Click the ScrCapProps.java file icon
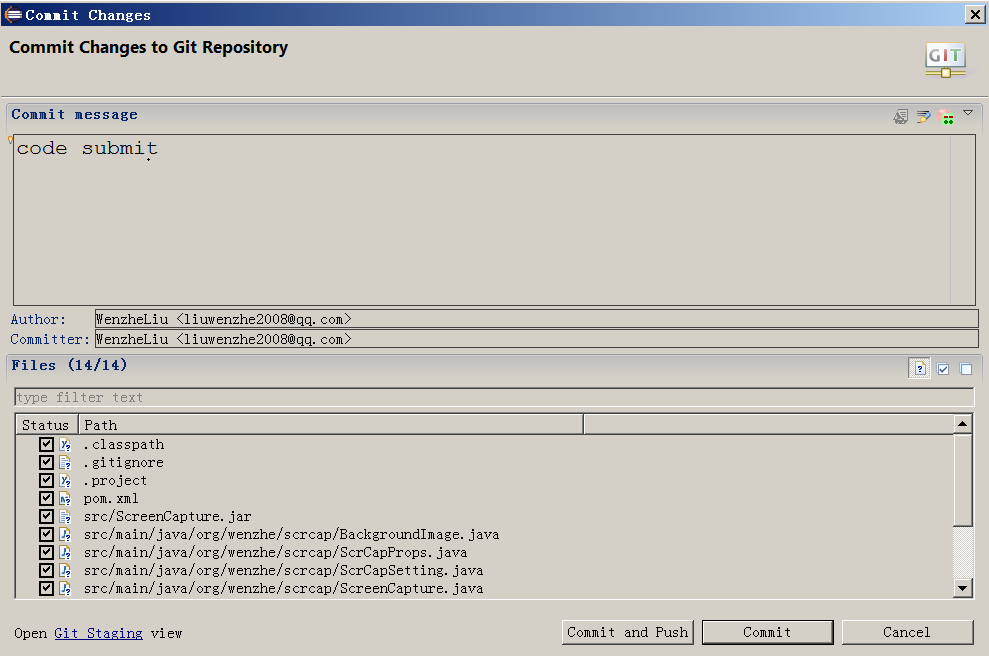This screenshot has height=656, width=989. pos(65,553)
